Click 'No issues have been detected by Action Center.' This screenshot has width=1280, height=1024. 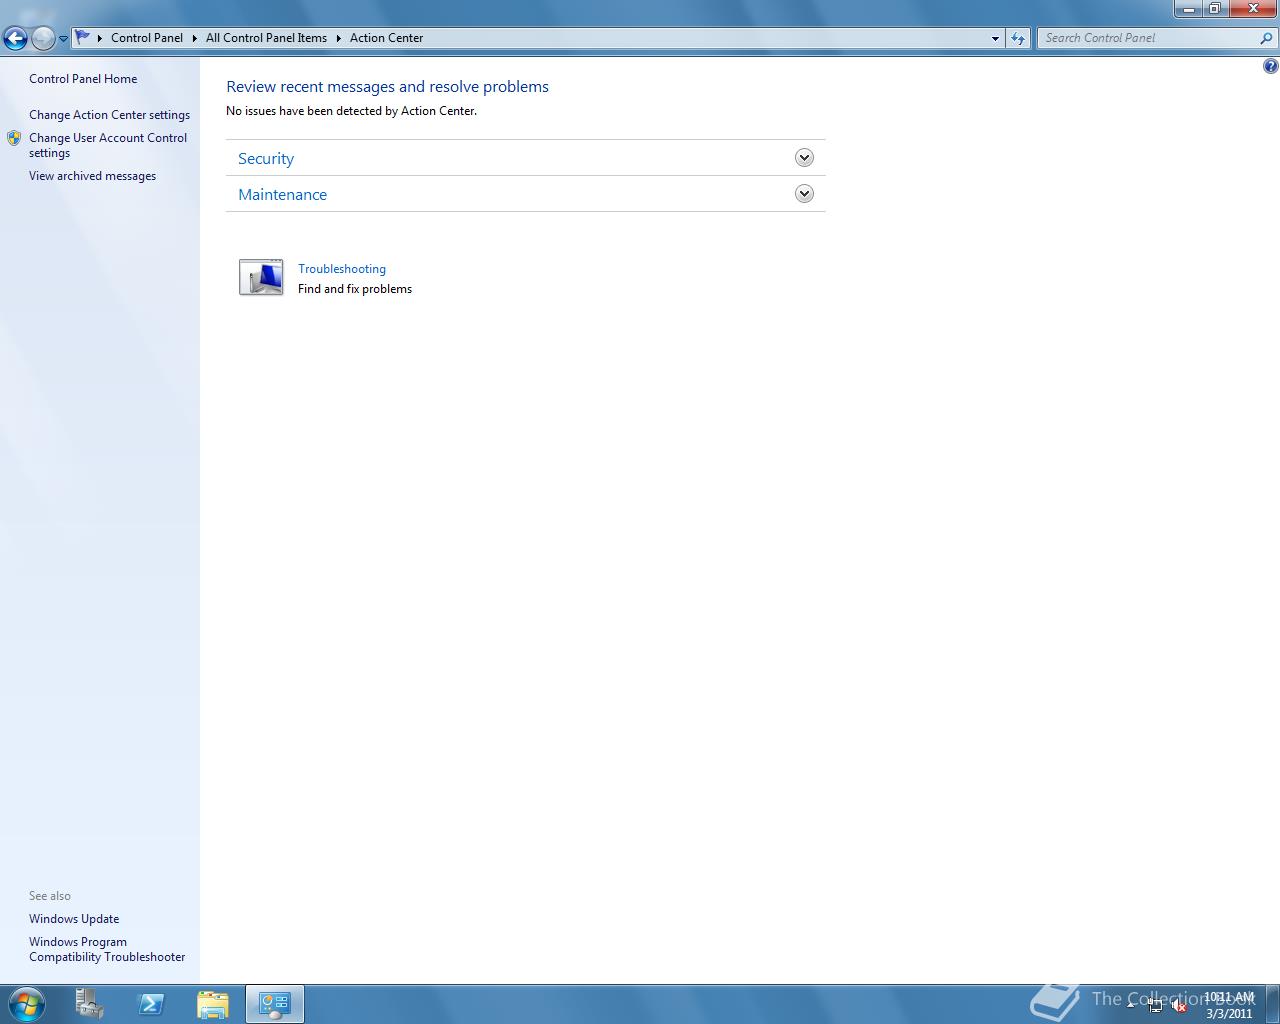(x=351, y=111)
